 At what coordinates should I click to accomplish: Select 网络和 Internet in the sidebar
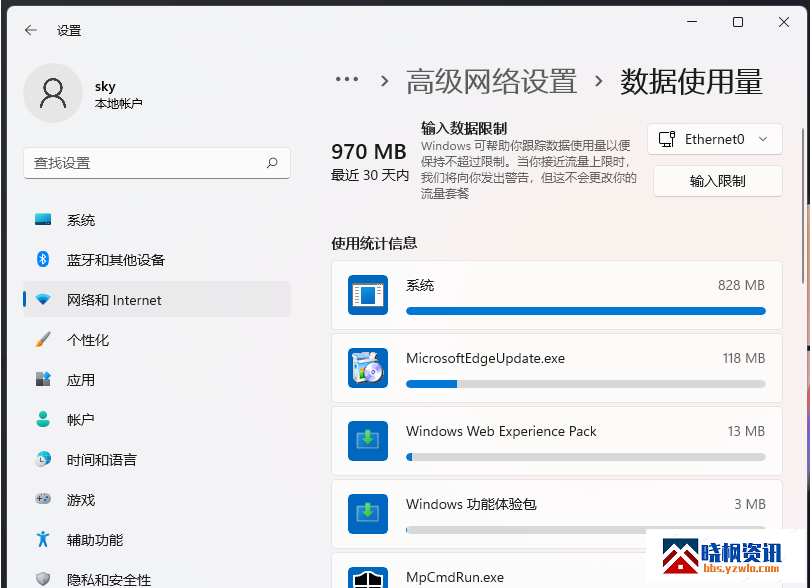(157, 300)
